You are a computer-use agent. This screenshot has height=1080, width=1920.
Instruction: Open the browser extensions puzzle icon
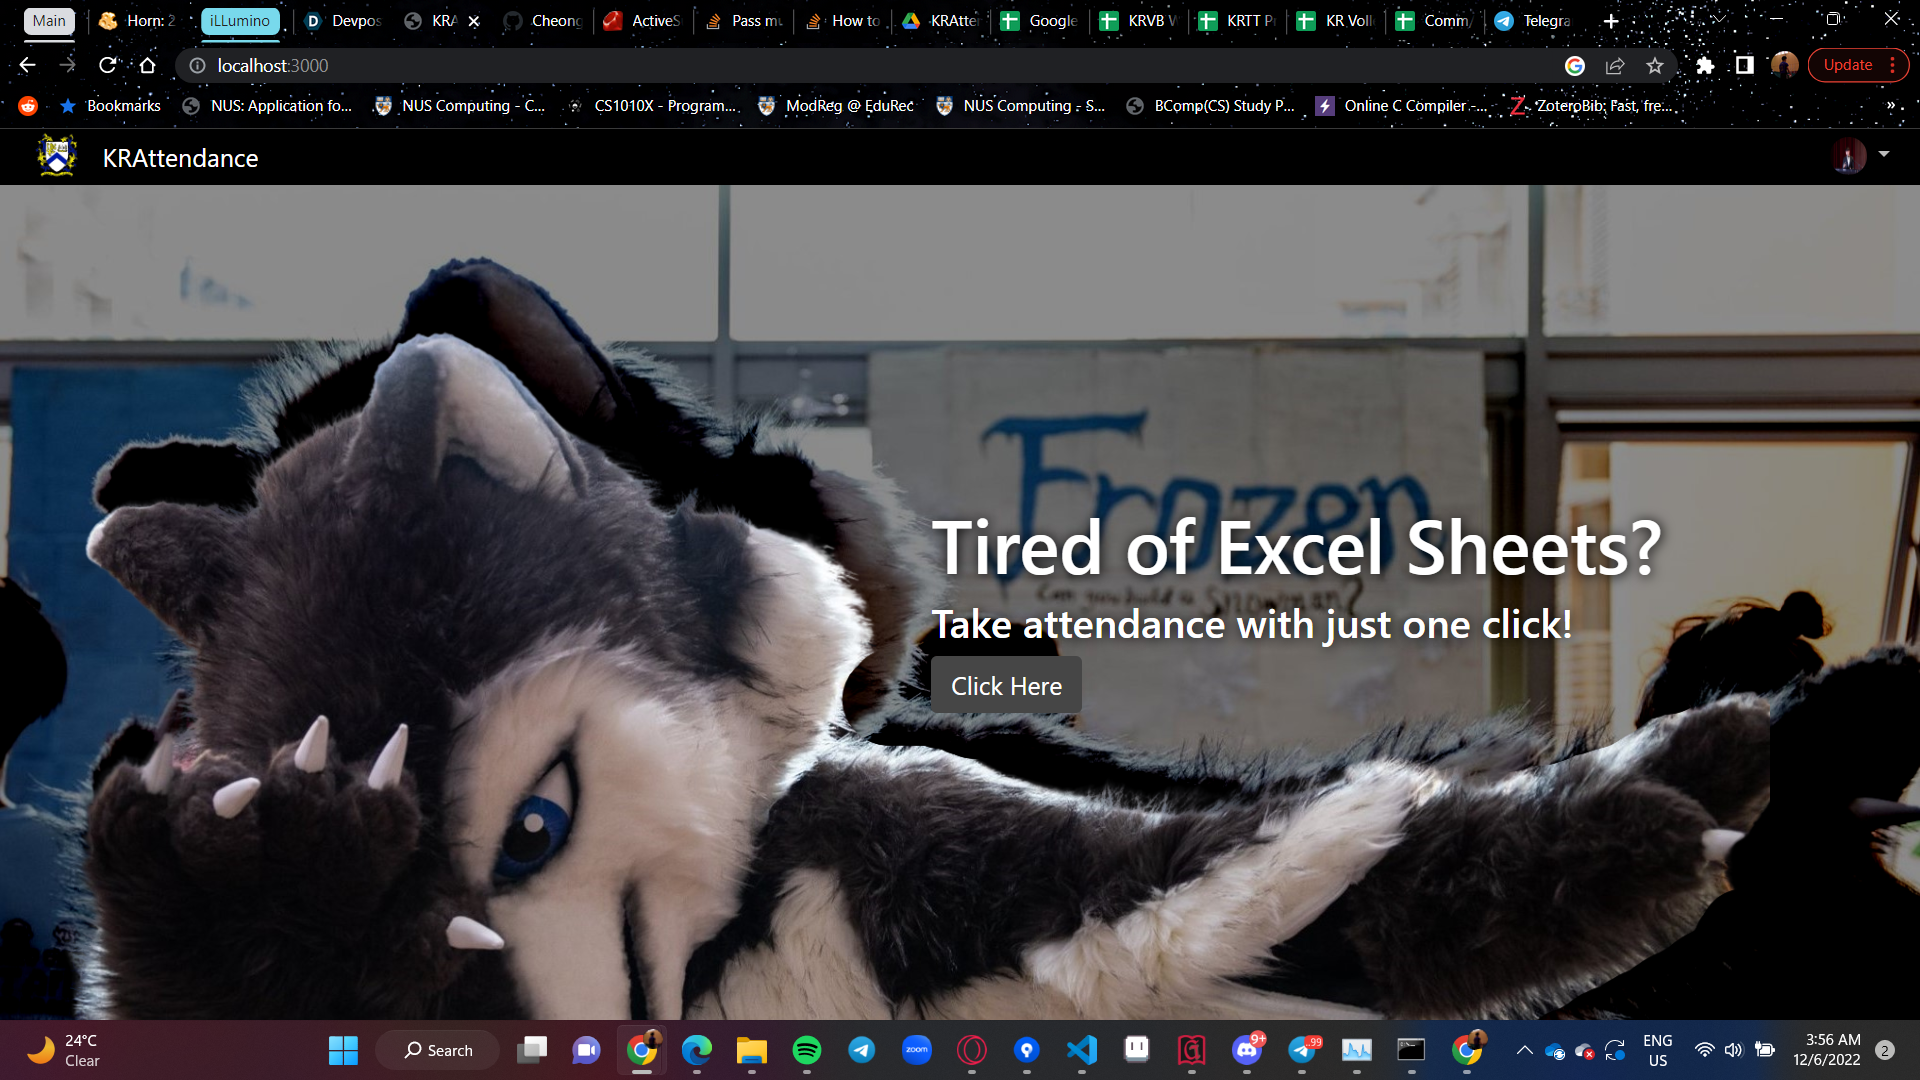pos(1705,65)
